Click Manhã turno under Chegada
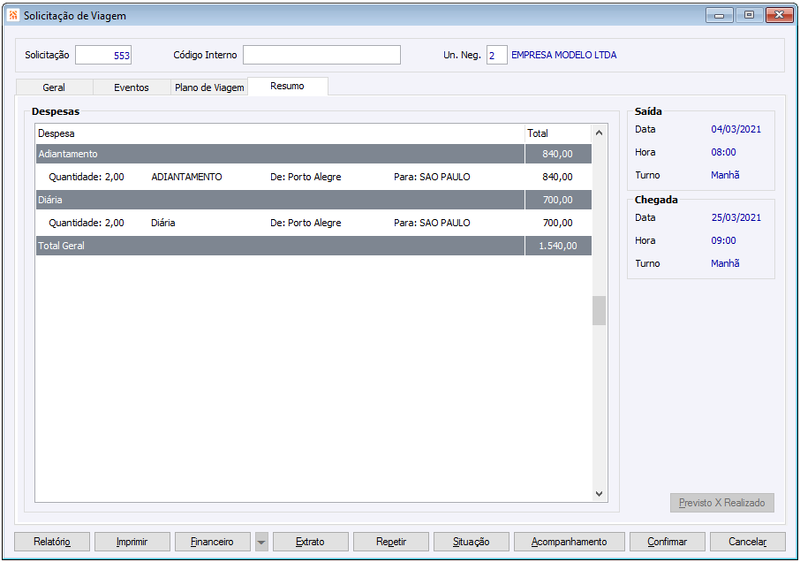 coord(725,263)
